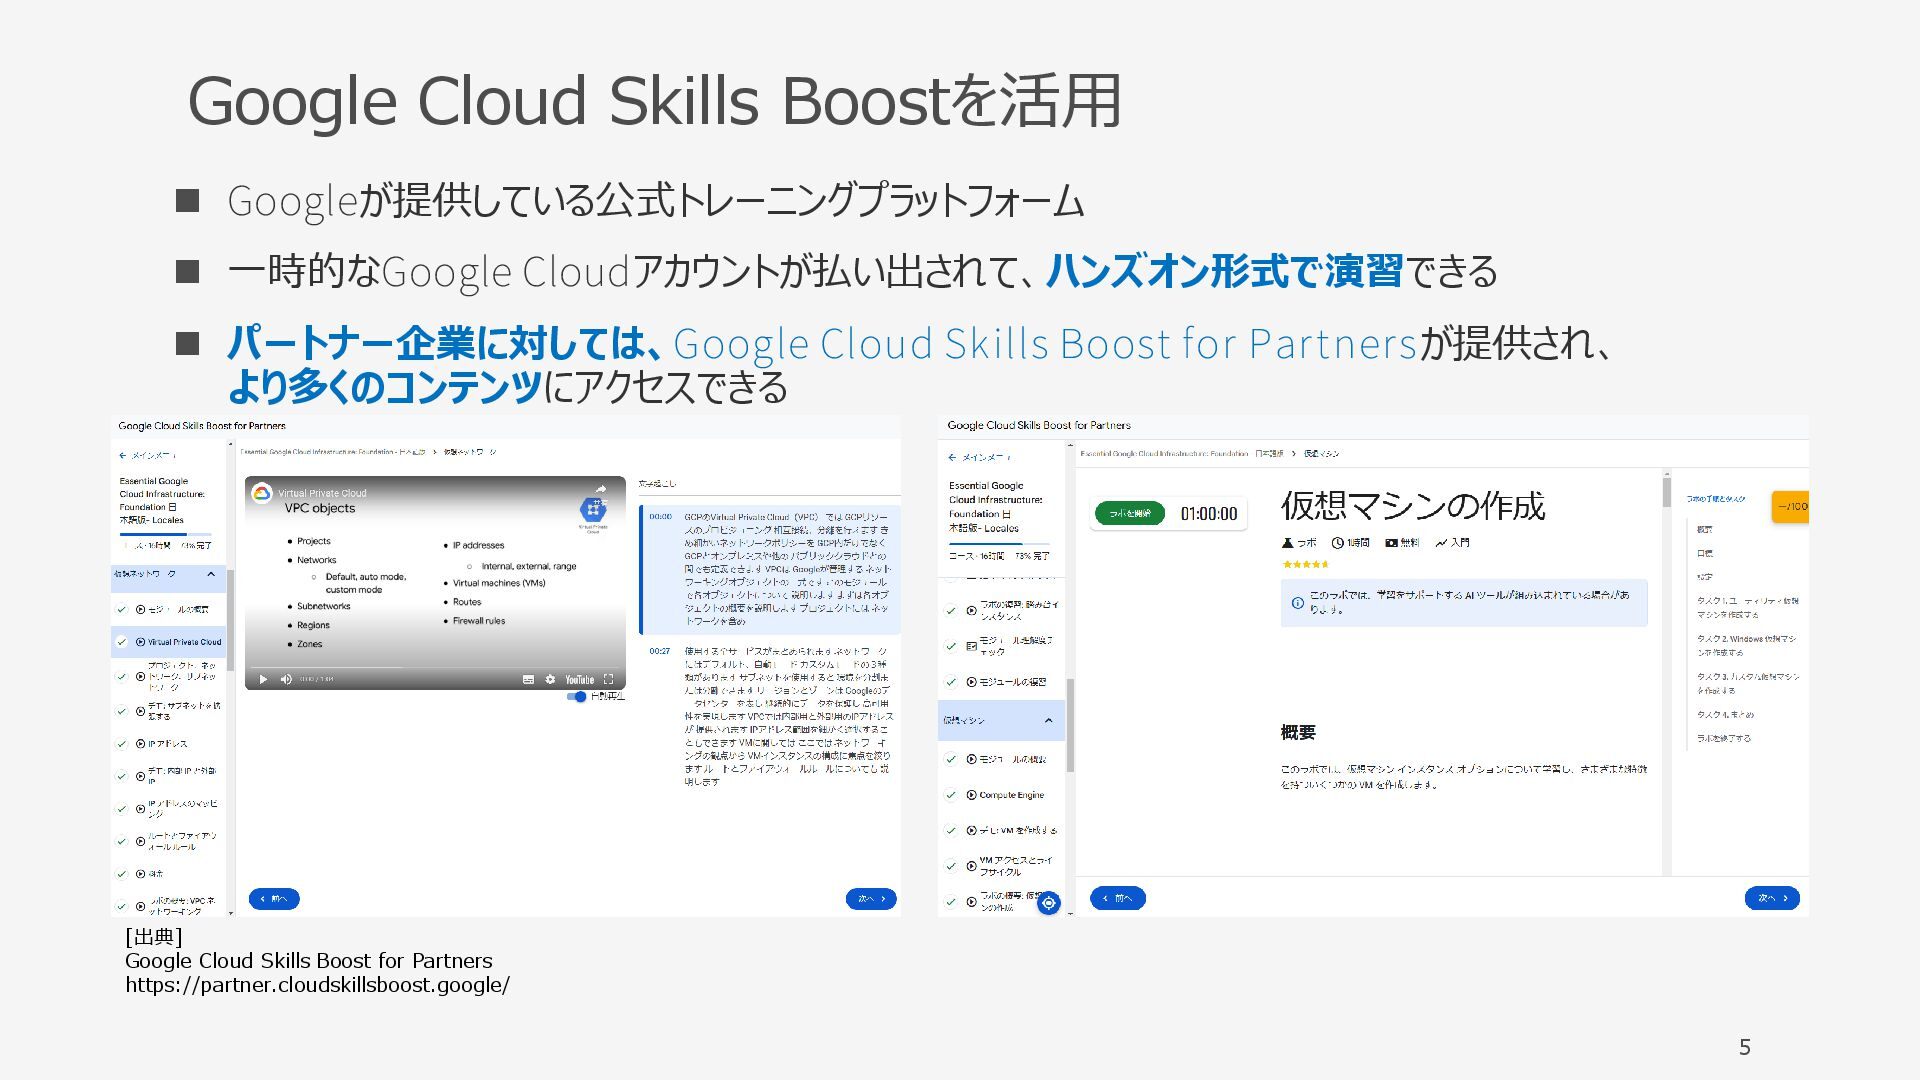Enter fullscreen on the video player
Viewport: 1920px width, 1080px height.
coord(608,680)
